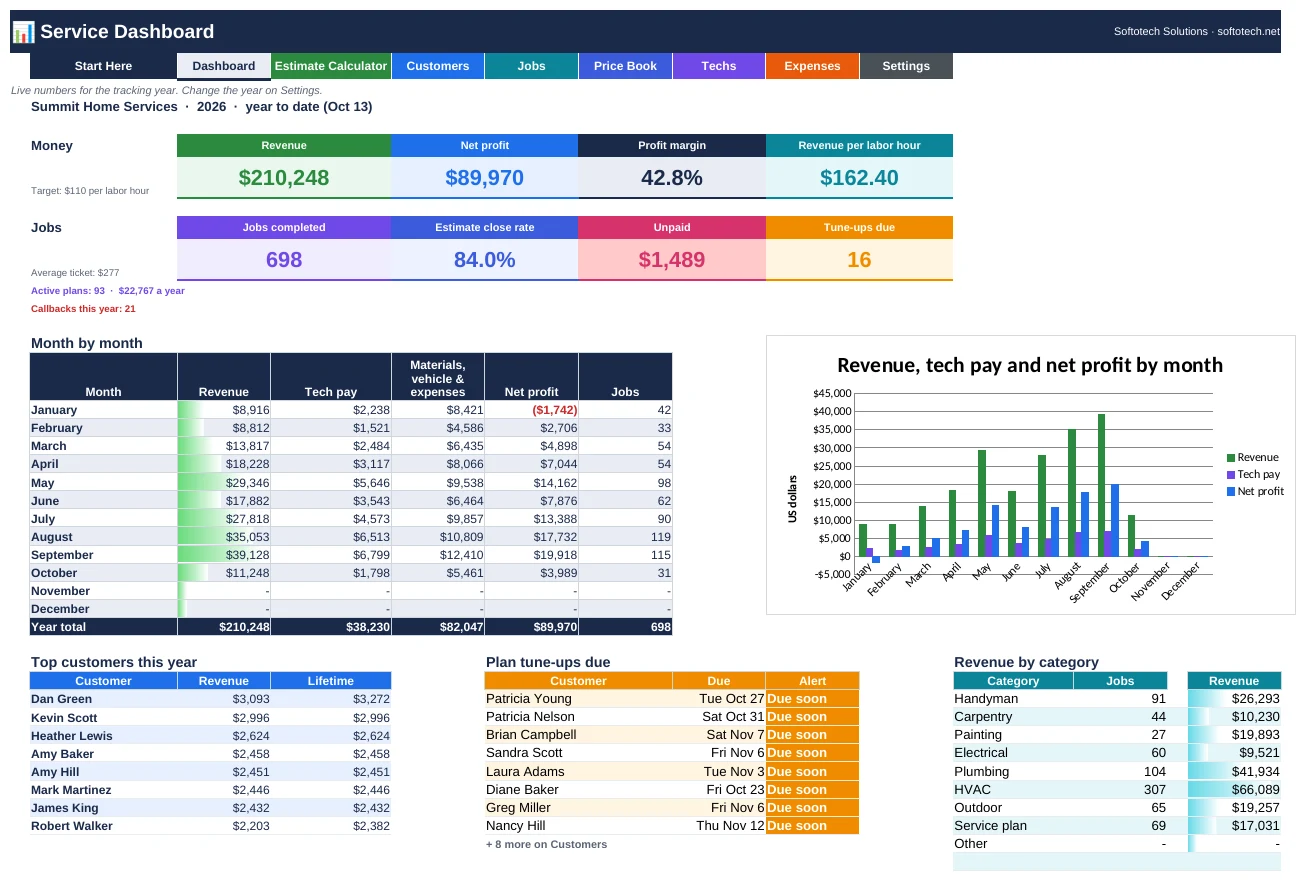Go to the Customers tab

click(x=438, y=66)
